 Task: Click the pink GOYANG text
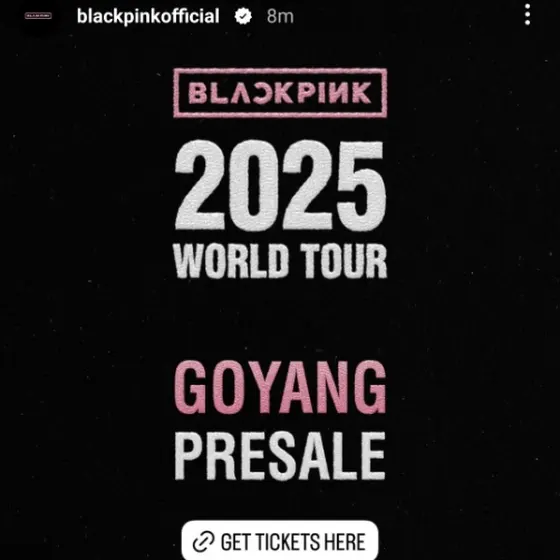(280, 388)
